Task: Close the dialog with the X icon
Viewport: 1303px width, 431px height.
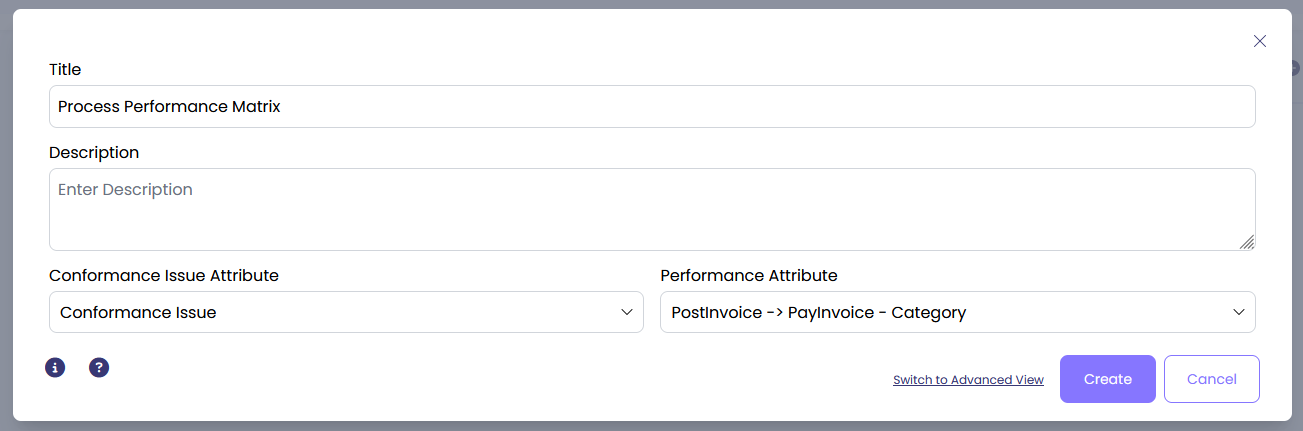Action: click(1260, 41)
